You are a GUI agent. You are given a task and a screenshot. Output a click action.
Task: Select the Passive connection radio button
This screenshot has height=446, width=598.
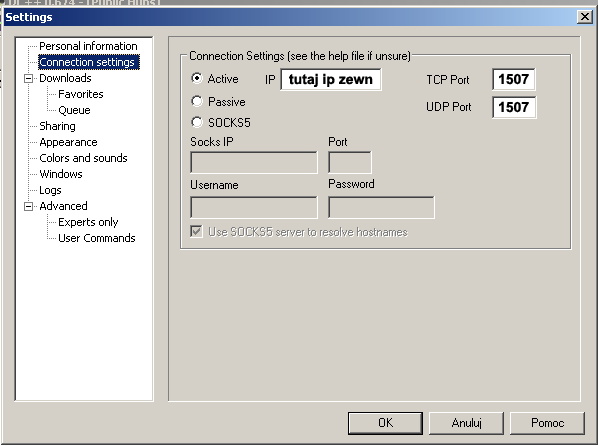[197, 101]
